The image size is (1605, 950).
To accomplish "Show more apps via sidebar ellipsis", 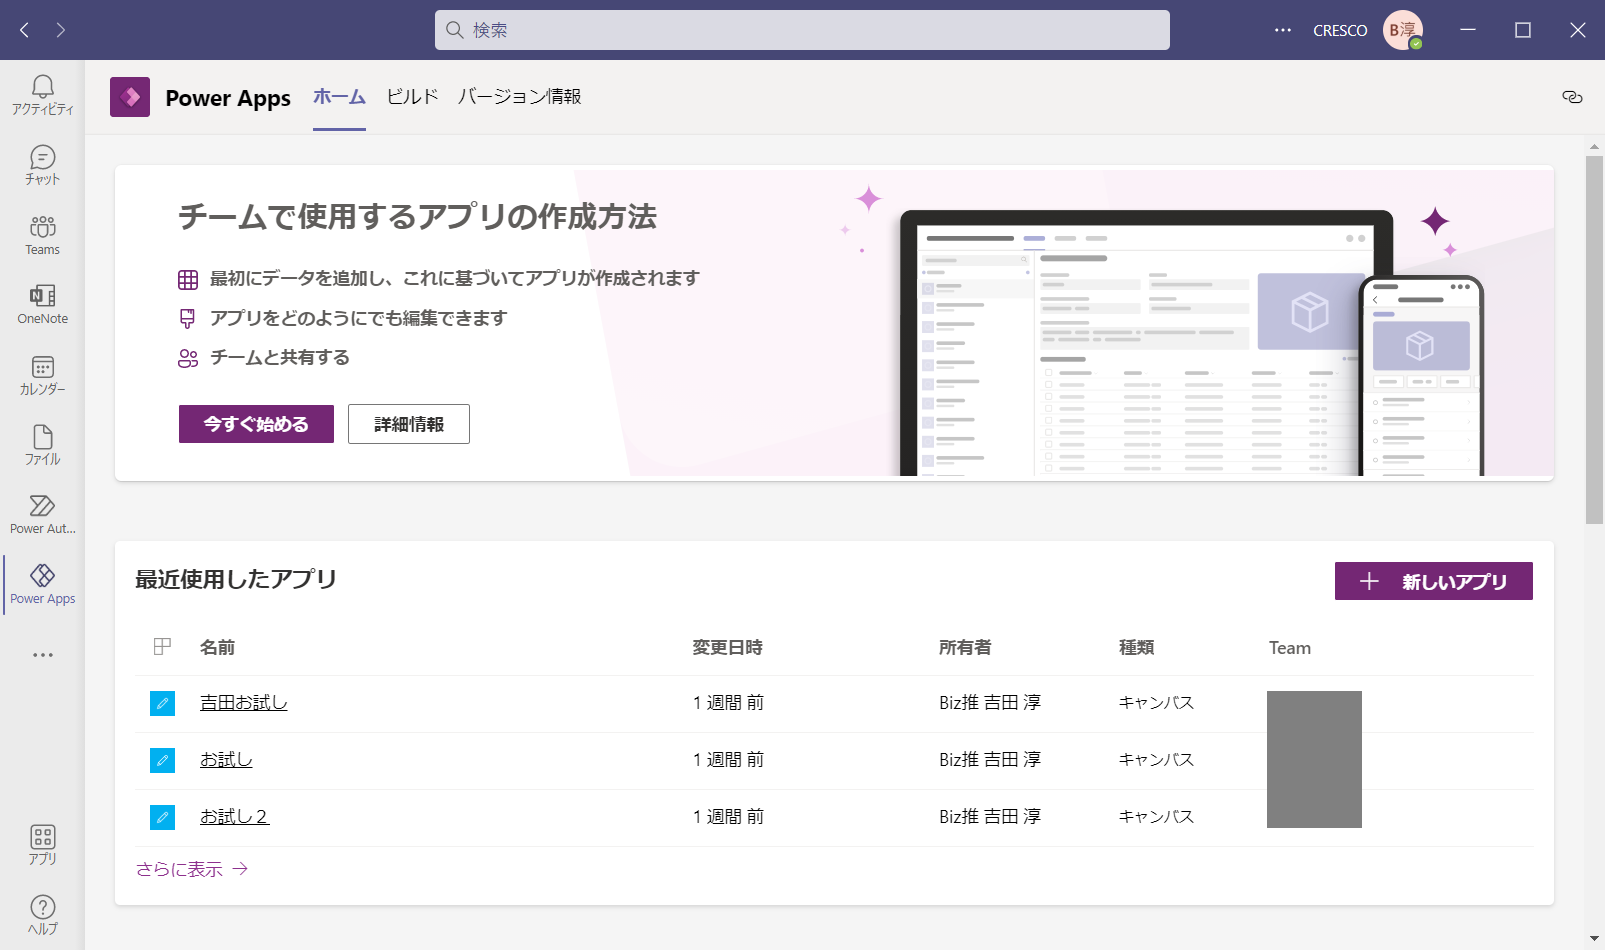I will (42, 655).
